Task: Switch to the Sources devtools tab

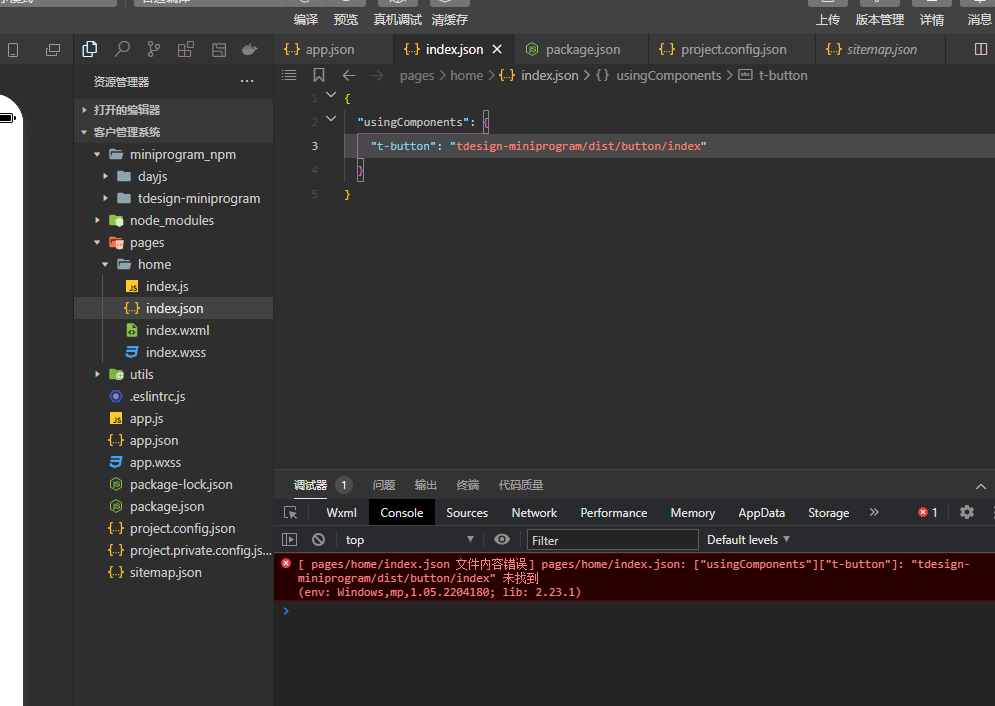Action: coord(467,513)
